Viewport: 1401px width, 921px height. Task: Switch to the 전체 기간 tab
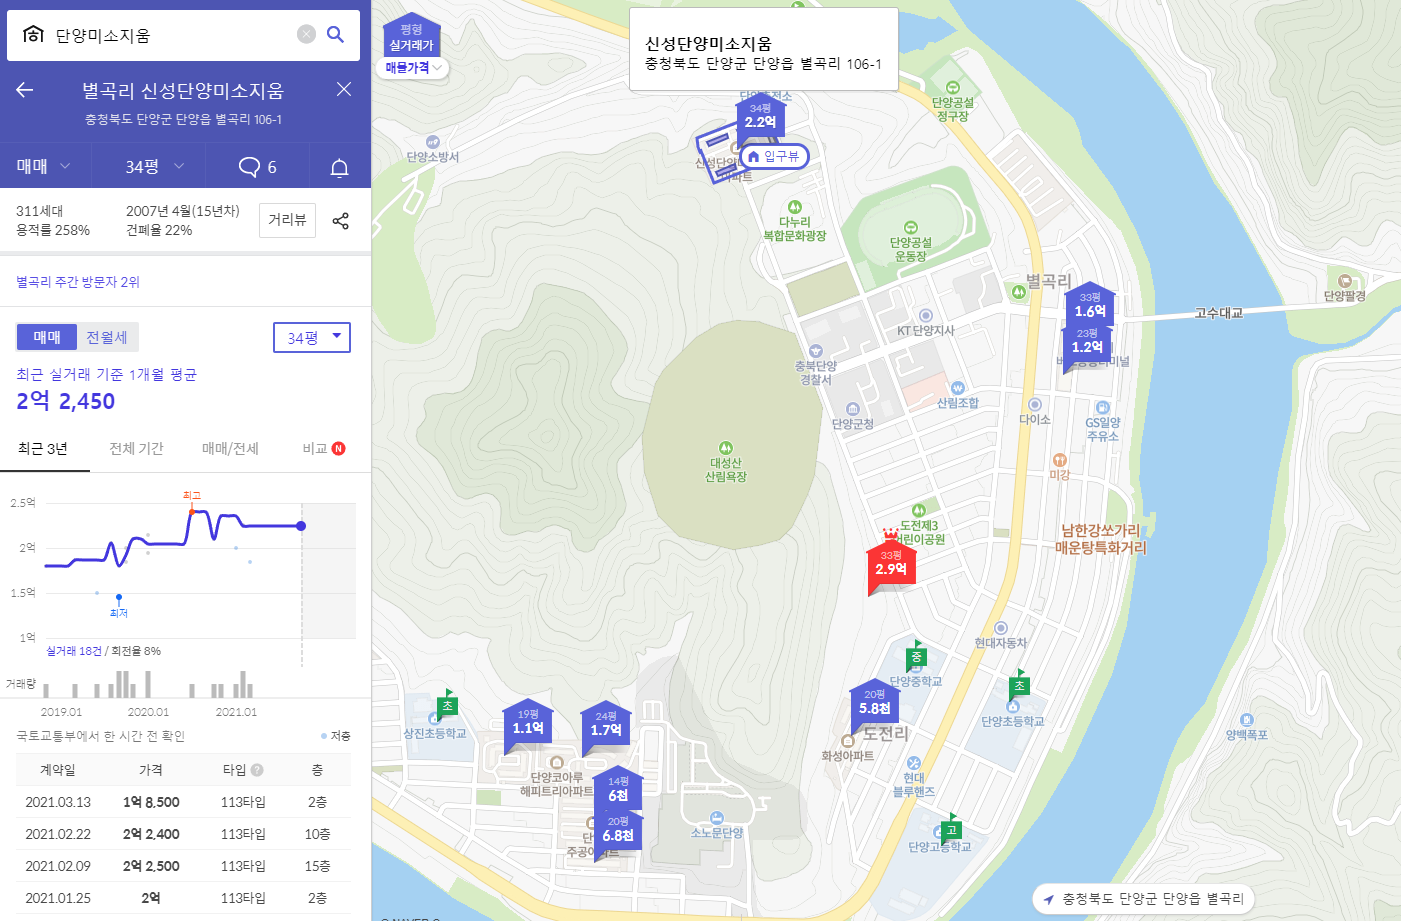[136, 449]
